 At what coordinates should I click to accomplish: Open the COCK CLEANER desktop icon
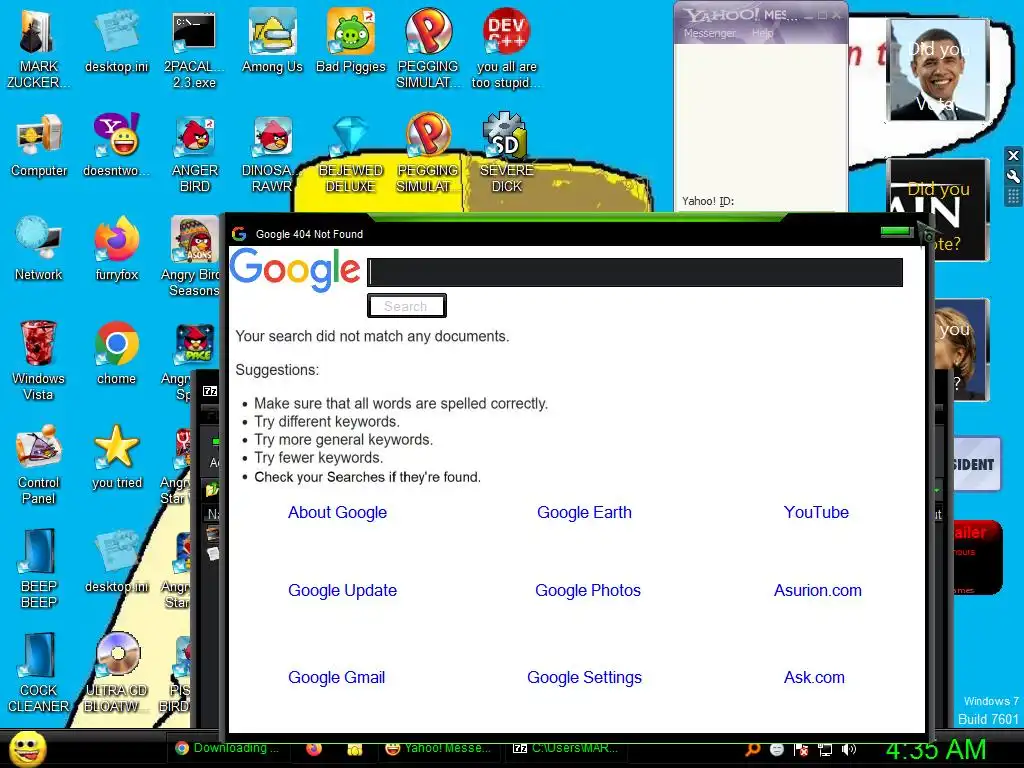pos(39,672)
